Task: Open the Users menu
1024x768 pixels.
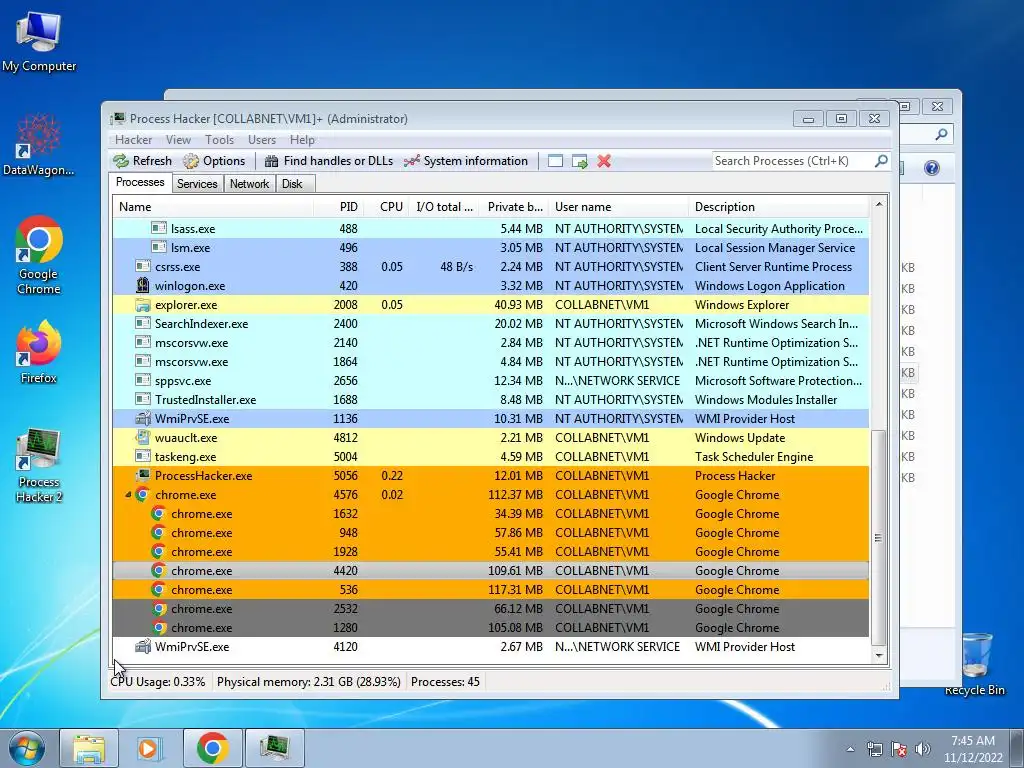Action: pyautogui.click(x=262, y=140)
